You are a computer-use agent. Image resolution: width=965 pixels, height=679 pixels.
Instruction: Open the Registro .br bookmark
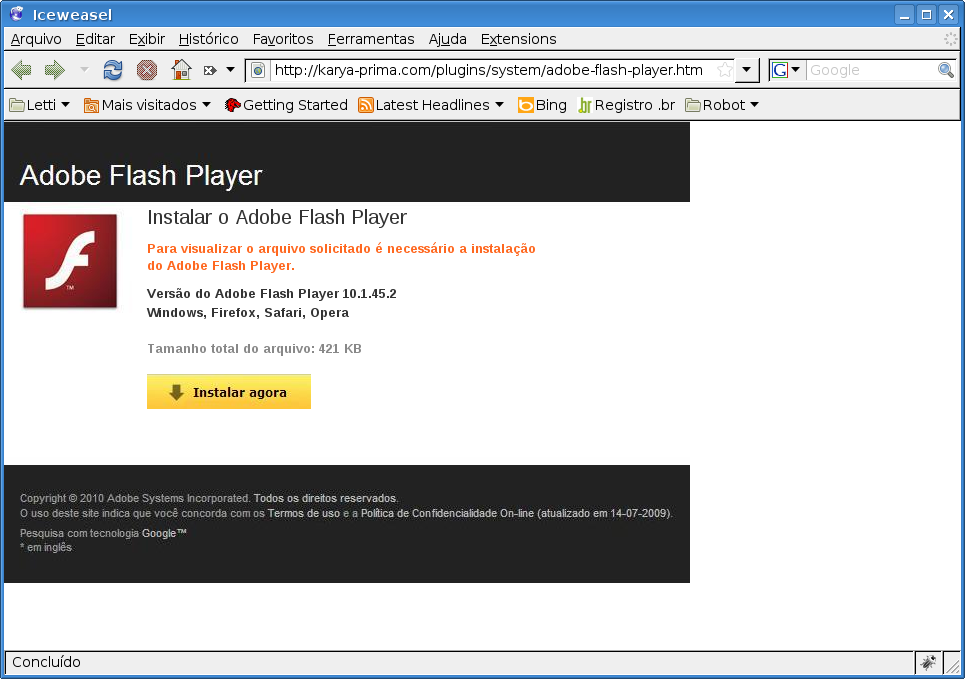click(627, 105)
